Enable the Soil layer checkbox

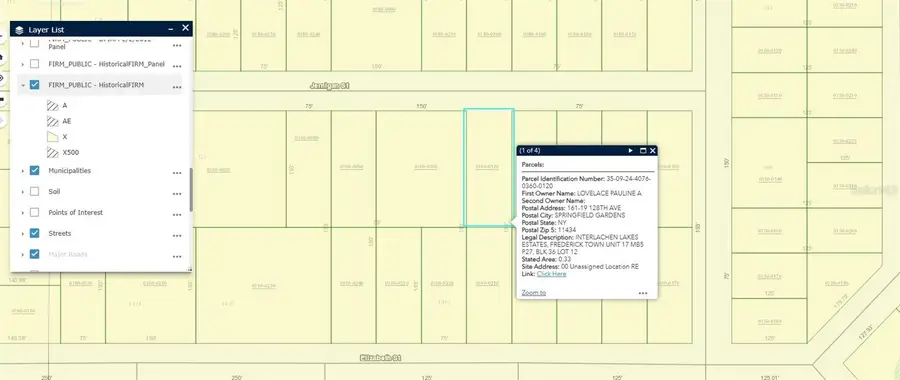click(x=34, y=192)
